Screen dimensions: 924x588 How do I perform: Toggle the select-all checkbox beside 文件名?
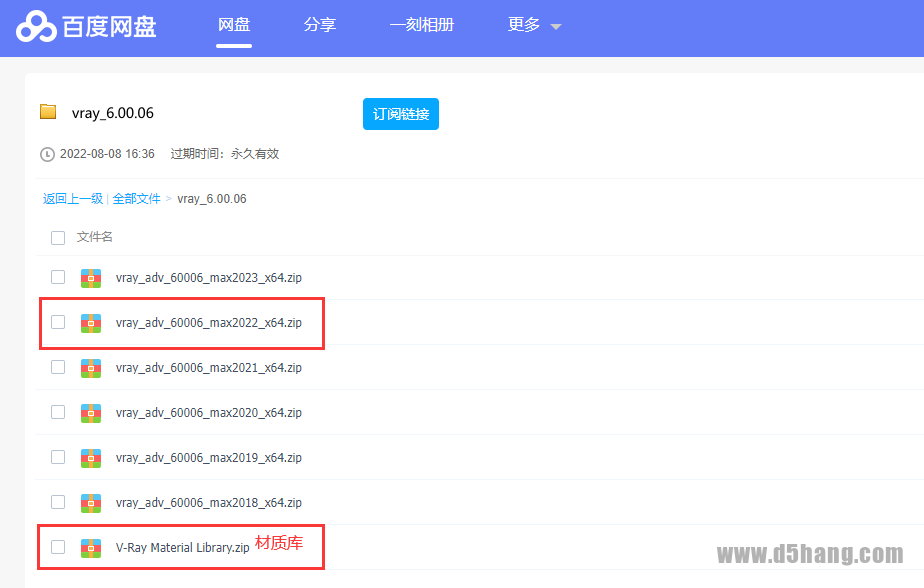(x=58, y=237)
